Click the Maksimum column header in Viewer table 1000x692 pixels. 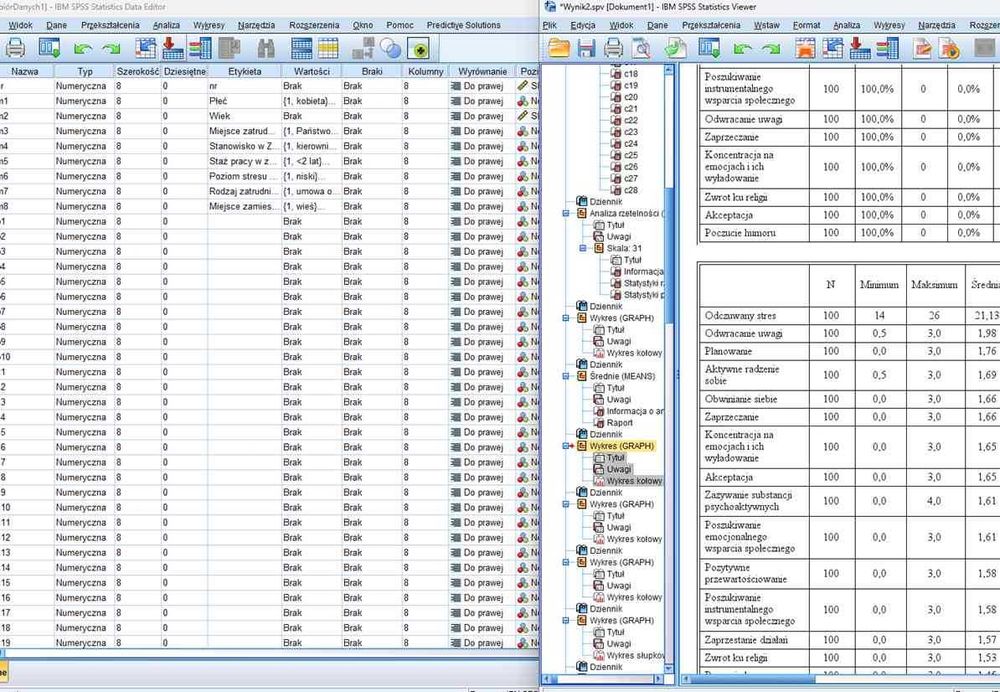point(934,285)
